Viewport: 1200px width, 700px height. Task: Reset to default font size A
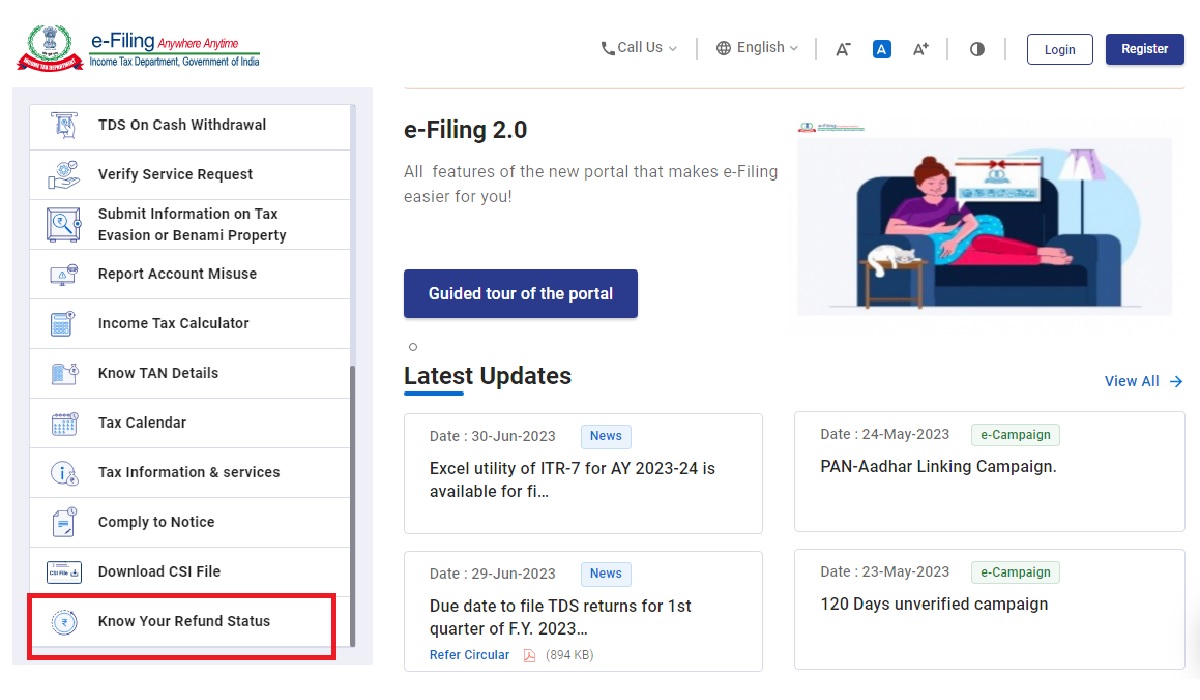tap(881, 49)
